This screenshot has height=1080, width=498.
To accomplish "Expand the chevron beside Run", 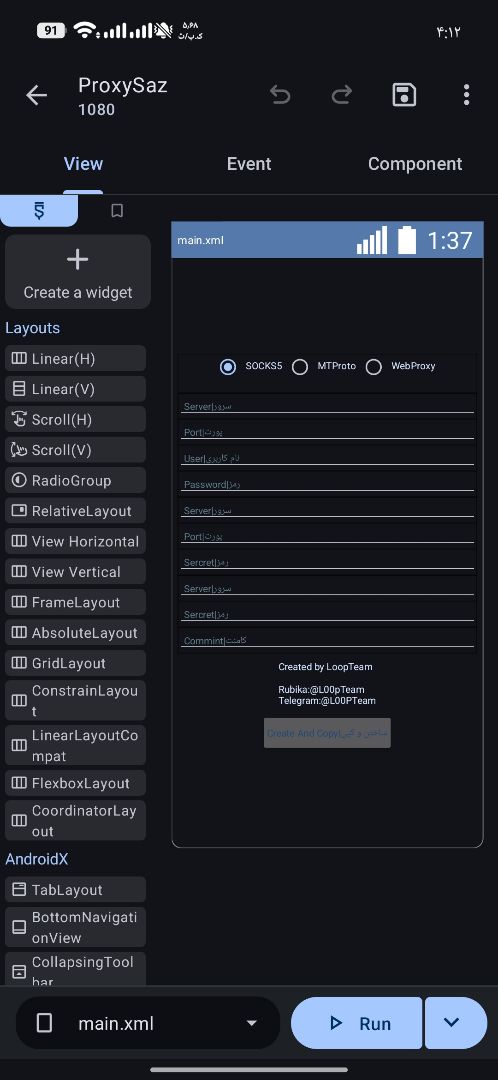I will 455,1023.
